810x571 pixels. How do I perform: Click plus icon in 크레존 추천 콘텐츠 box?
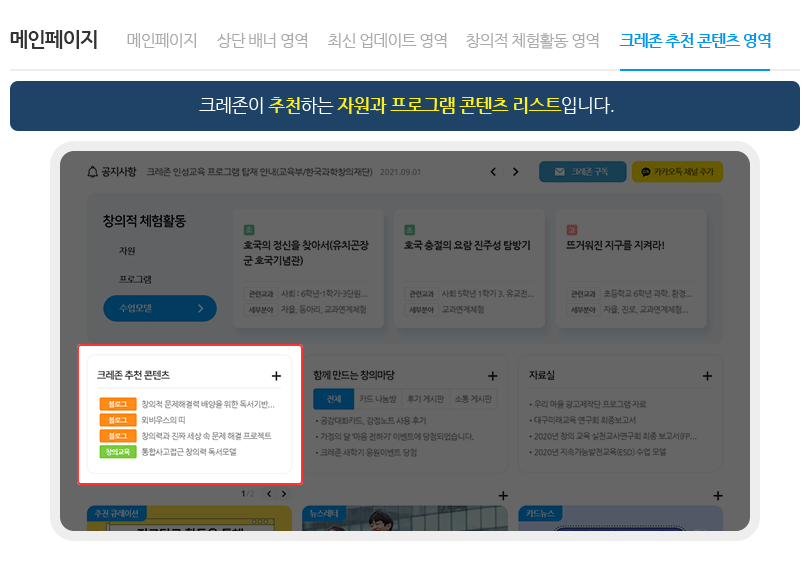[276, 376]
